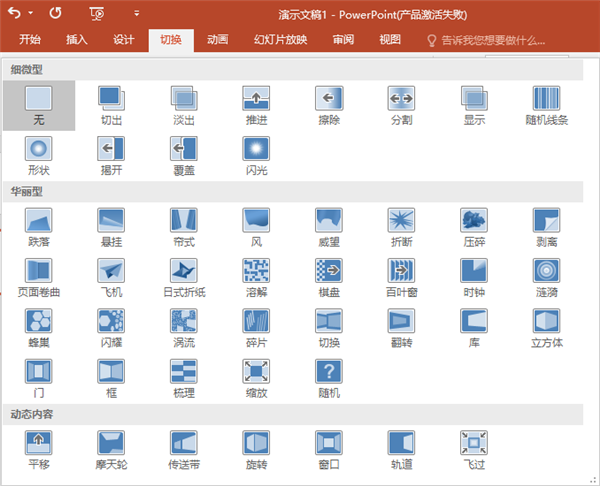Open the 视图 View tab
The height and width of the screenshot is (486, 600).
click(390, 39)
